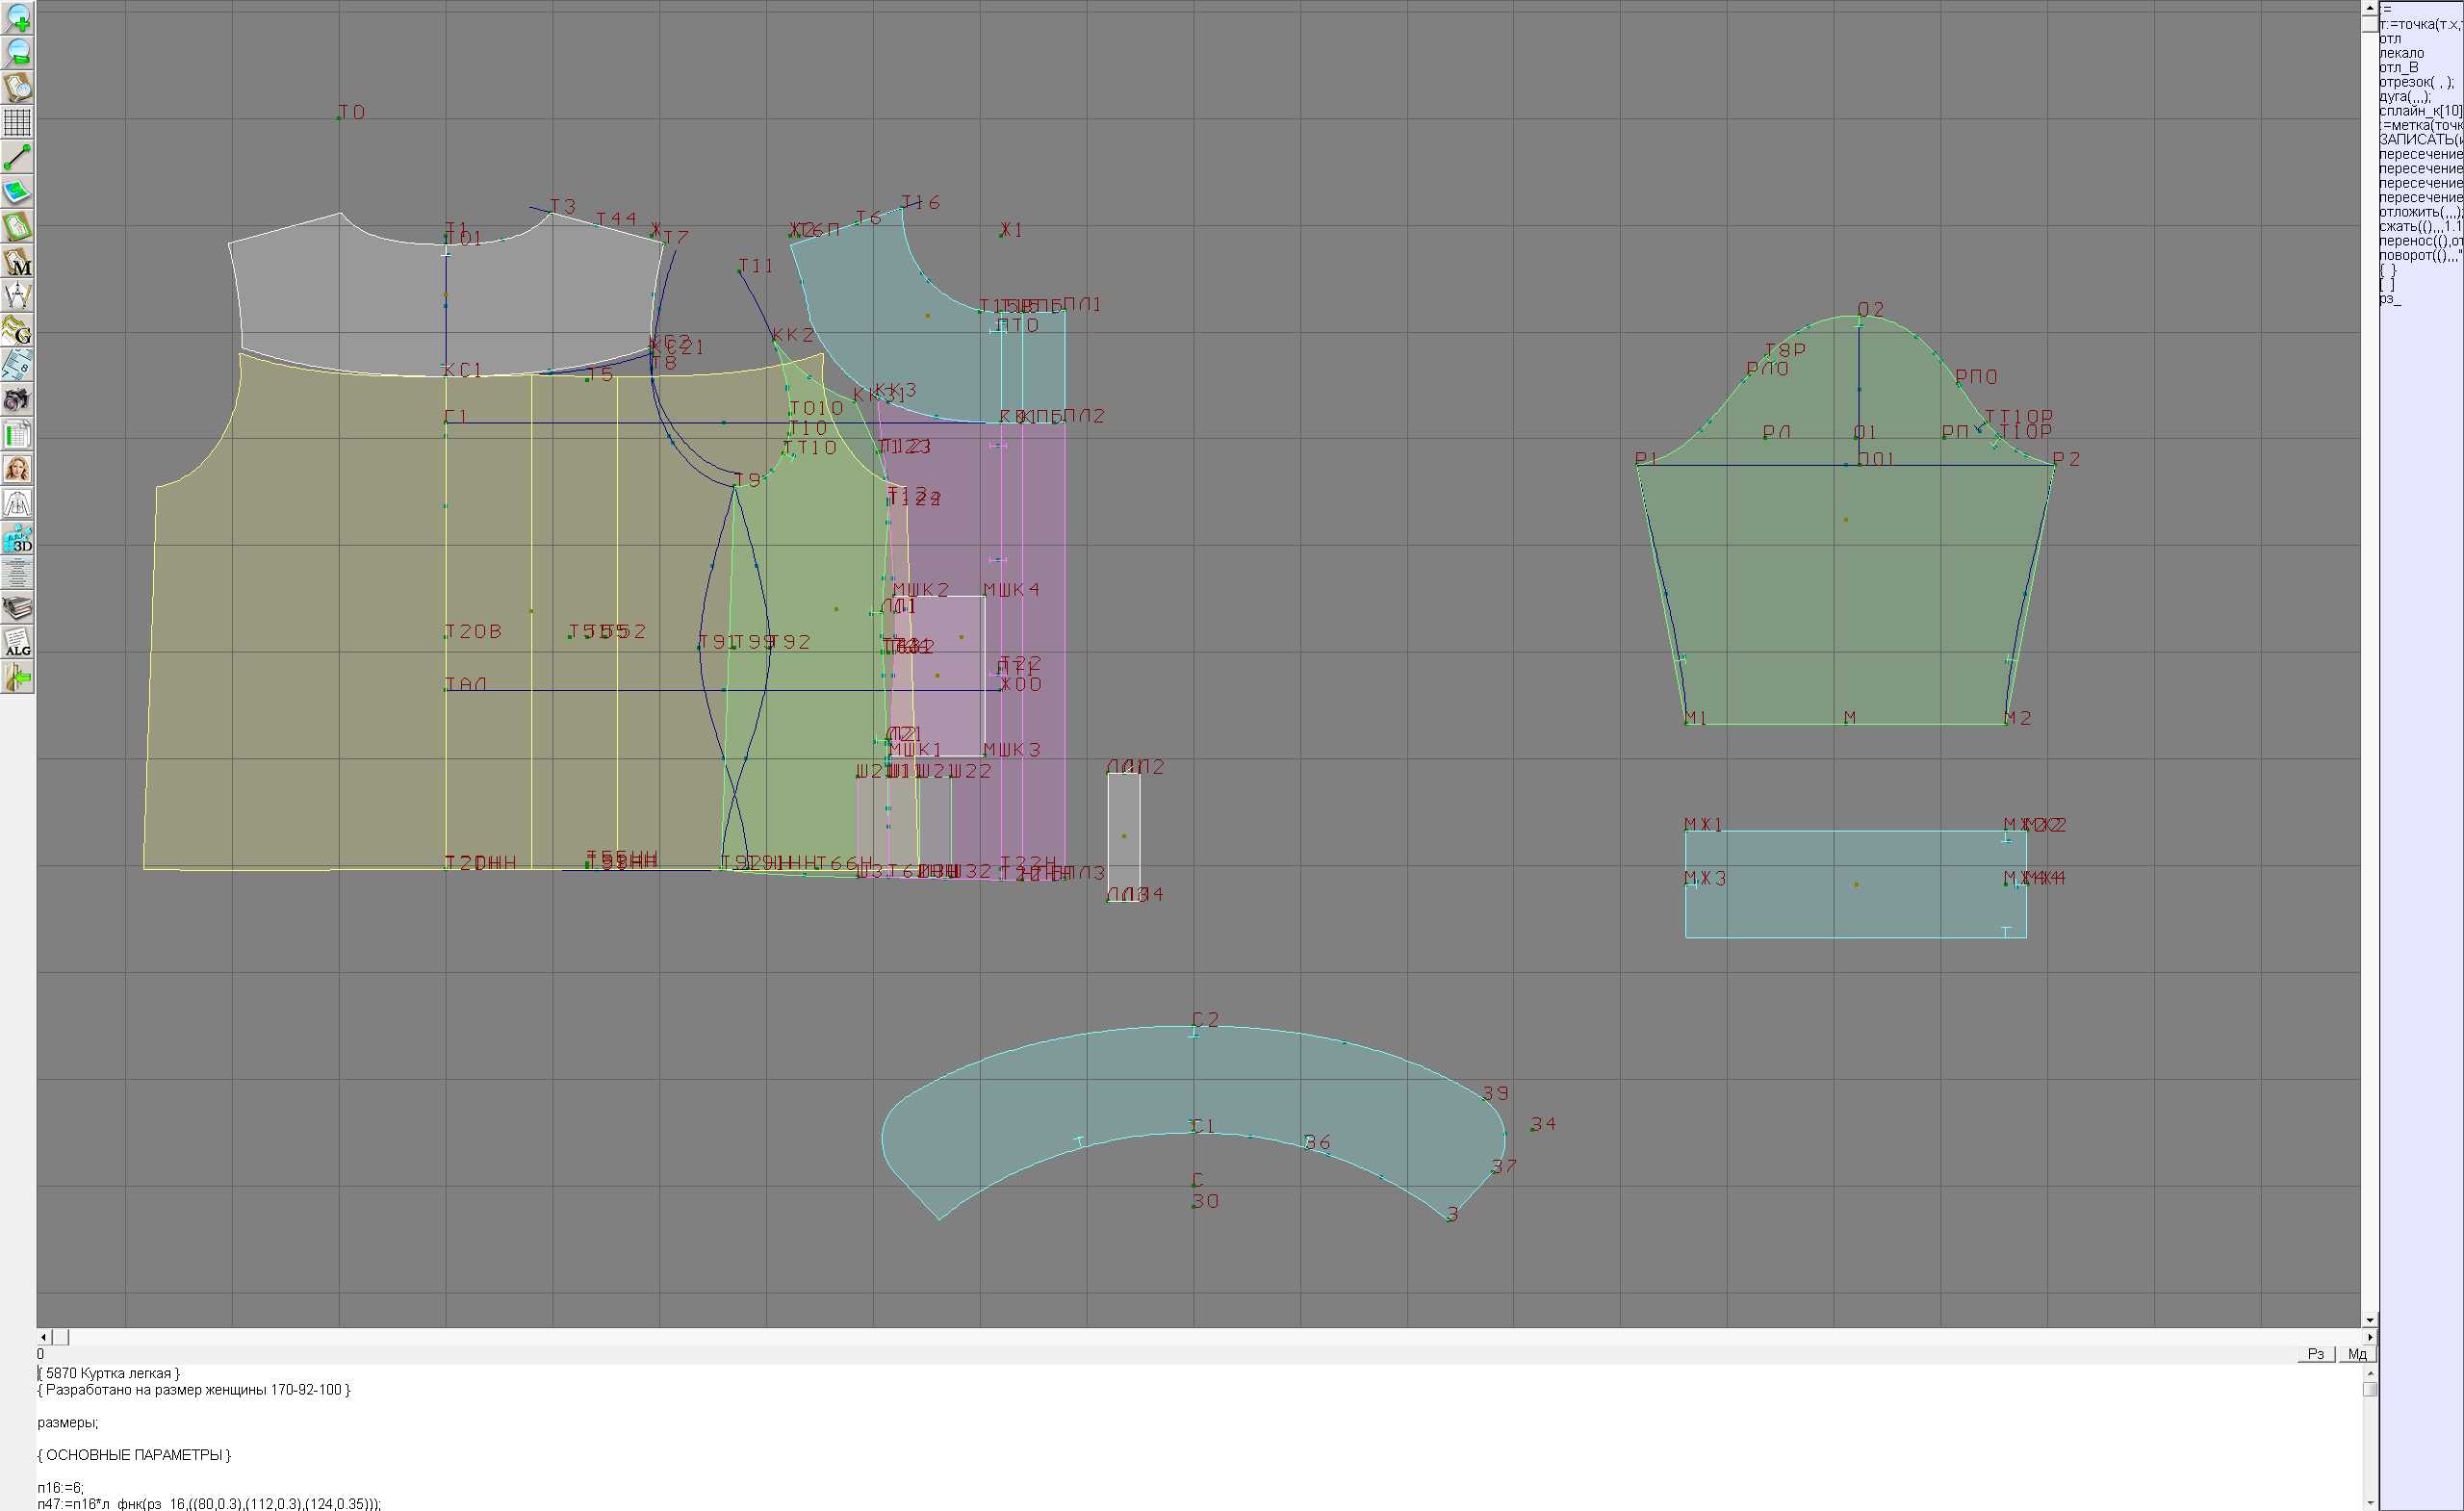Click the woman's face portrait icon
This screenshot has width=2464, height=1511.
17,469
